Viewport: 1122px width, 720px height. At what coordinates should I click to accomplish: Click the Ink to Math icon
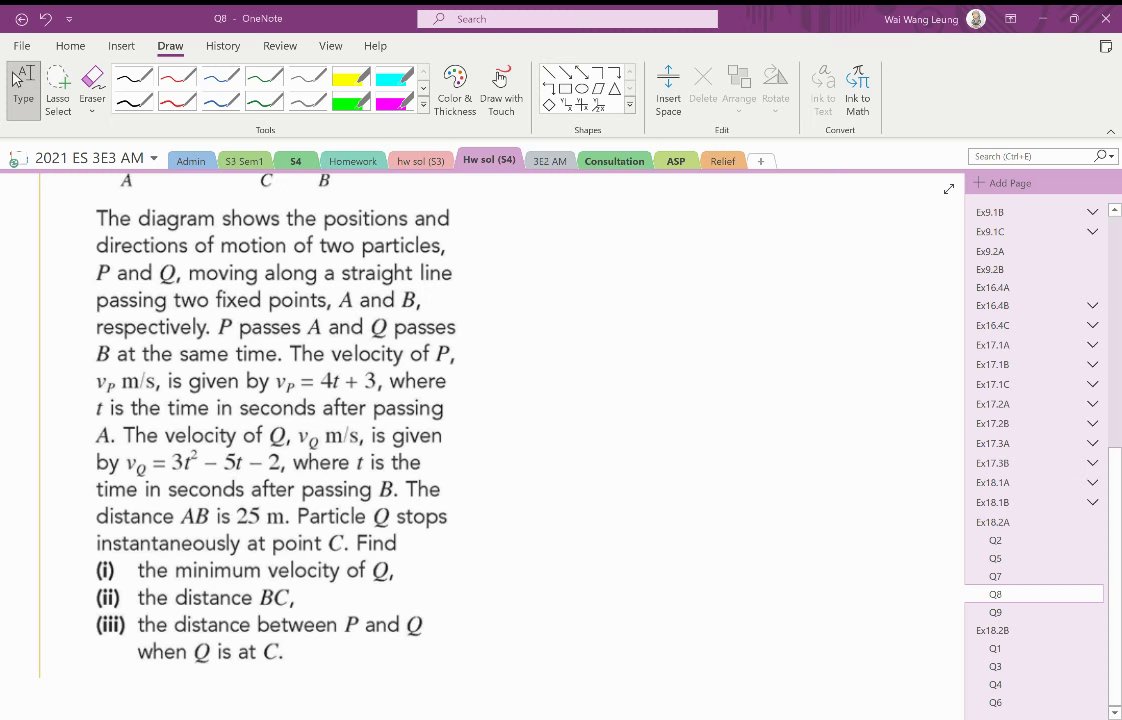[x=857, y=91]
